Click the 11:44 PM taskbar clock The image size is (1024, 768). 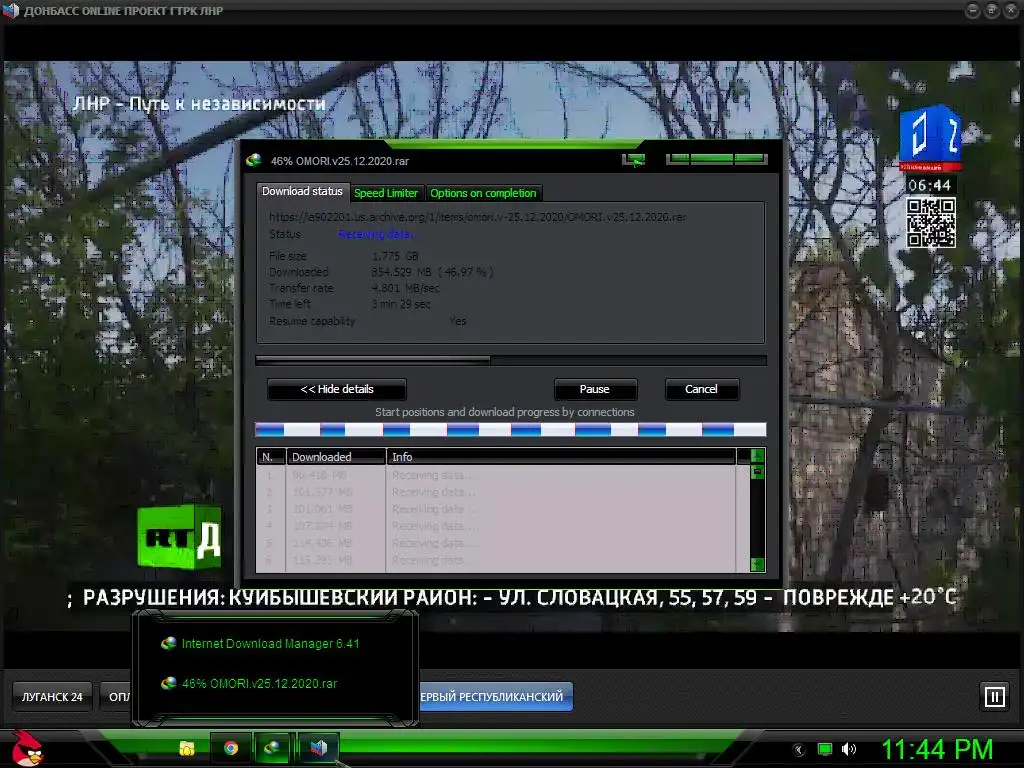(938, 749)
